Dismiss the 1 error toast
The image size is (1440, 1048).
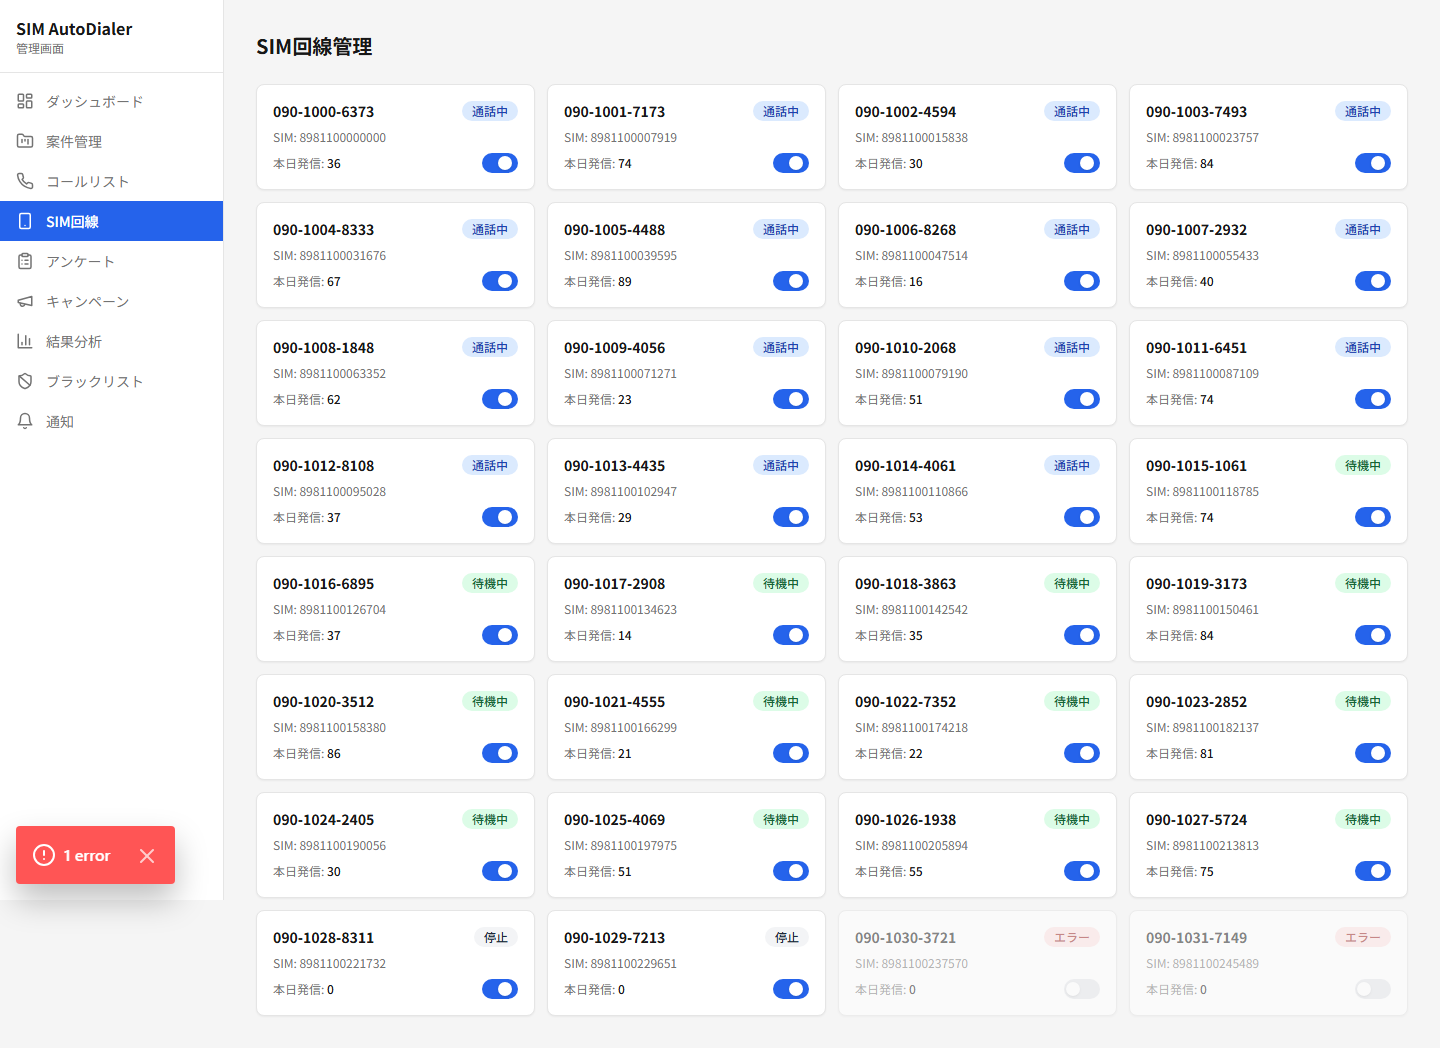click(x=147, y=855)
